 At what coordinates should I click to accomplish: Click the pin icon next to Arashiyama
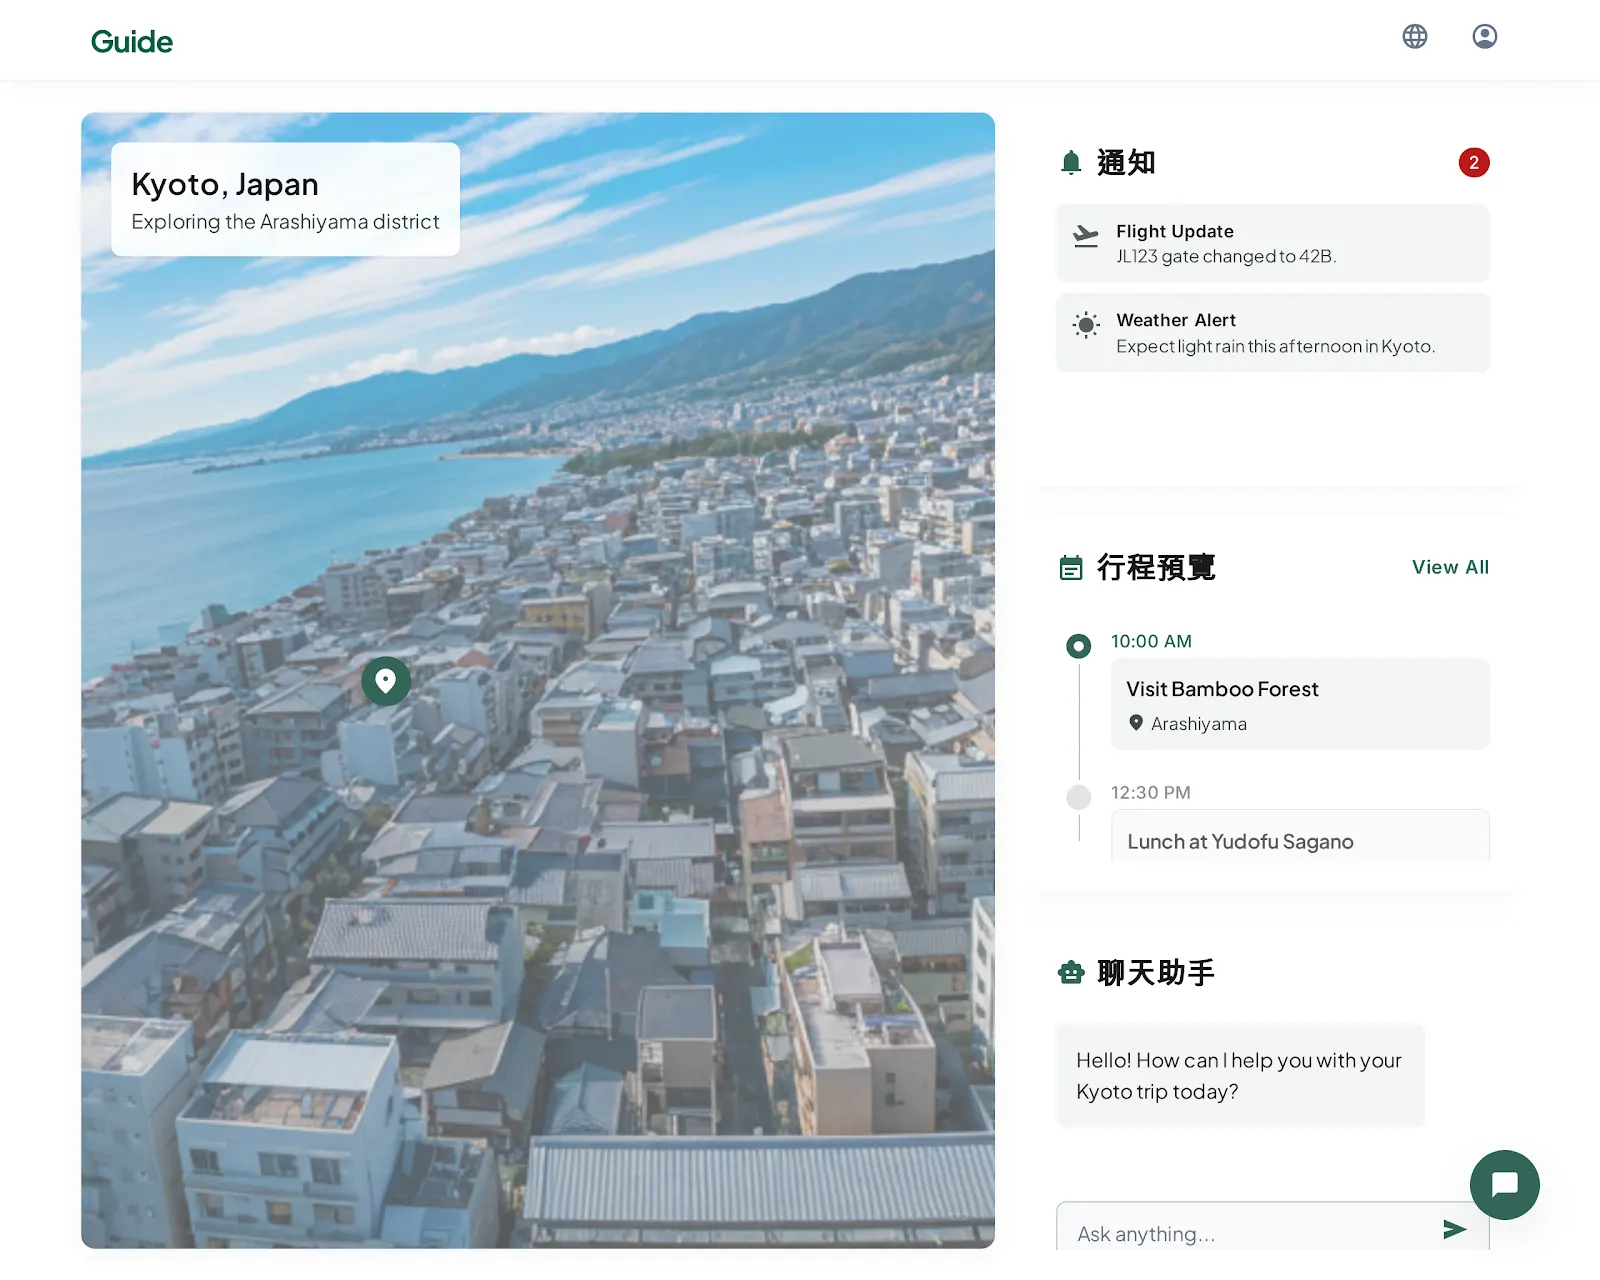pyautogui.click(x=1136, y=722)
